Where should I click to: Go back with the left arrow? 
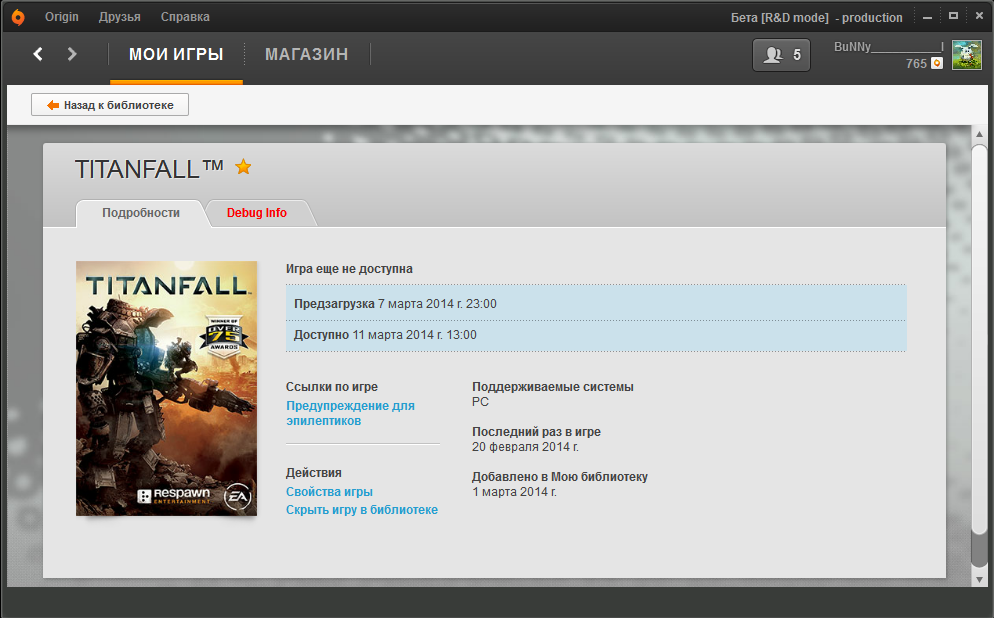coord(38,55)
